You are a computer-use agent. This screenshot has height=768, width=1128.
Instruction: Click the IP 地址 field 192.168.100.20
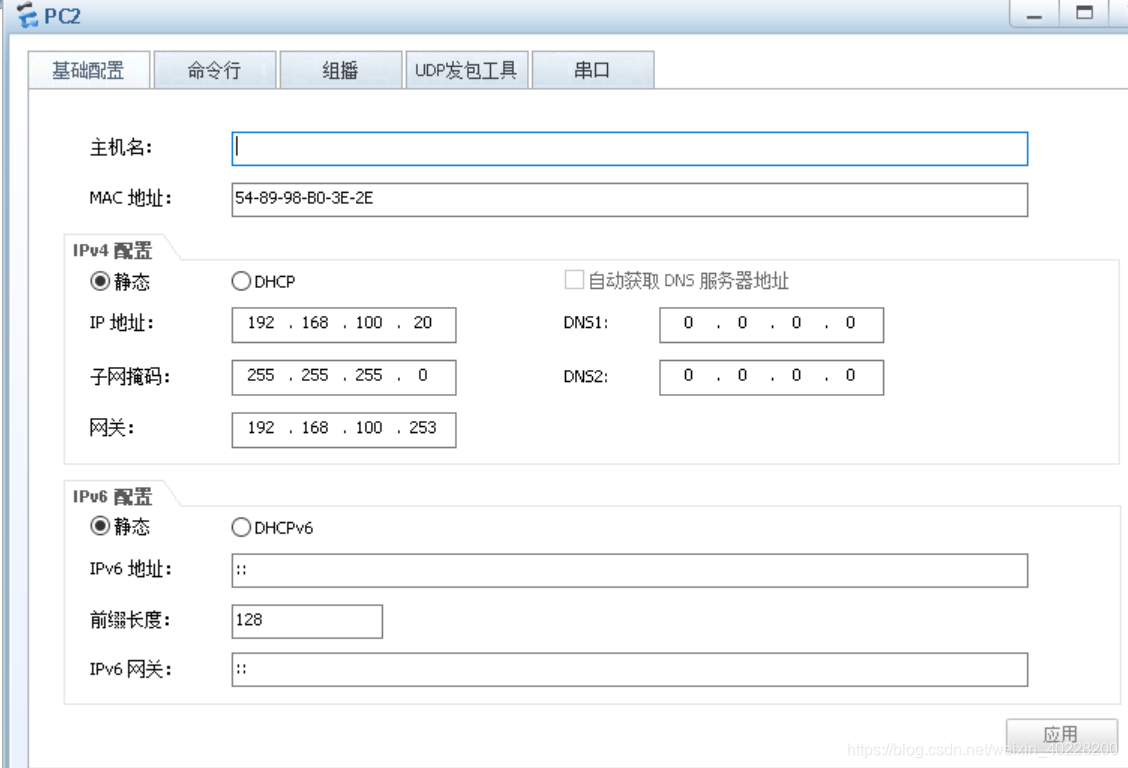pos(344,325)
